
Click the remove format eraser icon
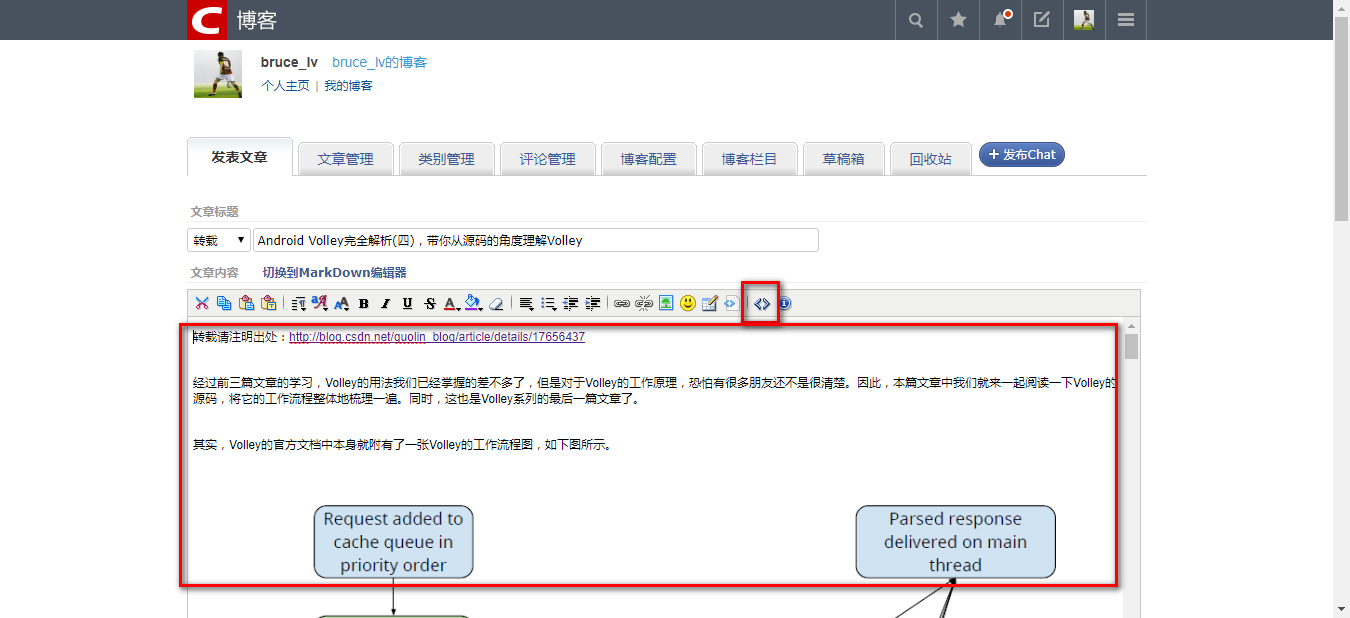click(496, 303)
